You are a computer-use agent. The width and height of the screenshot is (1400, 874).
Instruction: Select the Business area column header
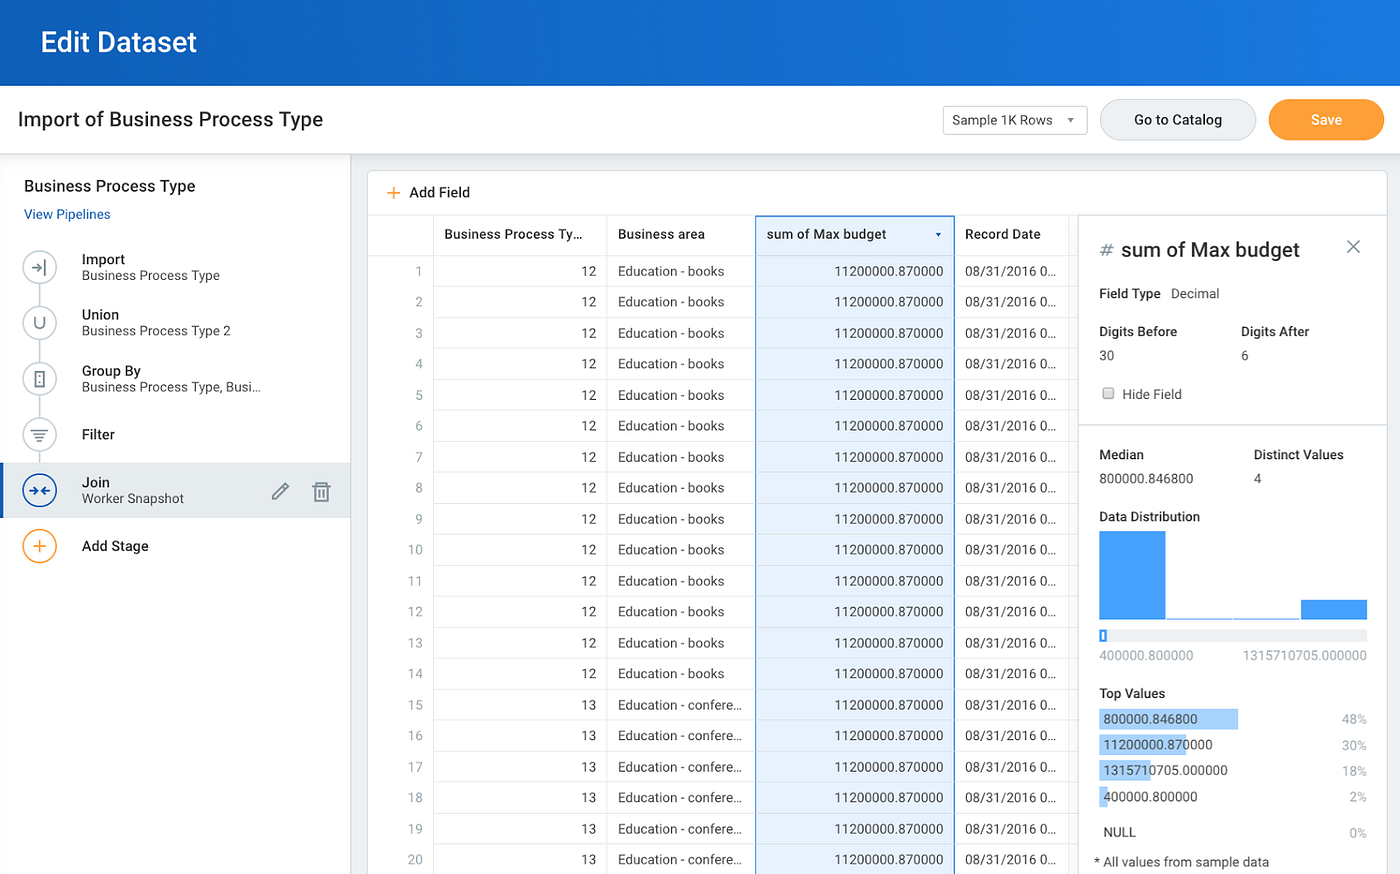pos(662,234)
